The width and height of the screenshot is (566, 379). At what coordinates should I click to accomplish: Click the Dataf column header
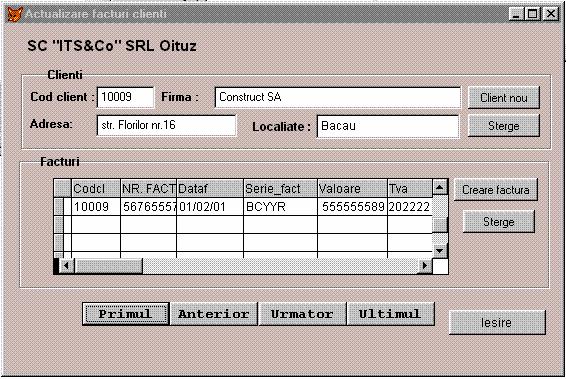pyautogui.click(x=210, y=188)
